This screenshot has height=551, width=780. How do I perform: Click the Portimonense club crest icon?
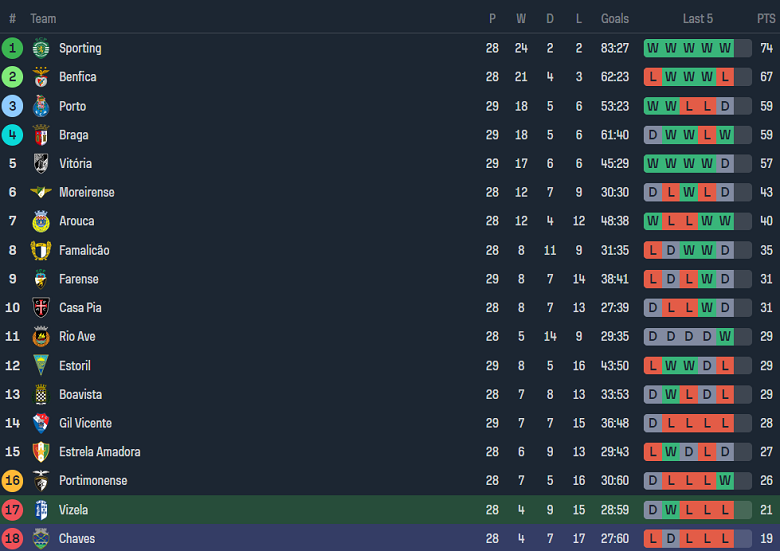(x=41, y=481)
